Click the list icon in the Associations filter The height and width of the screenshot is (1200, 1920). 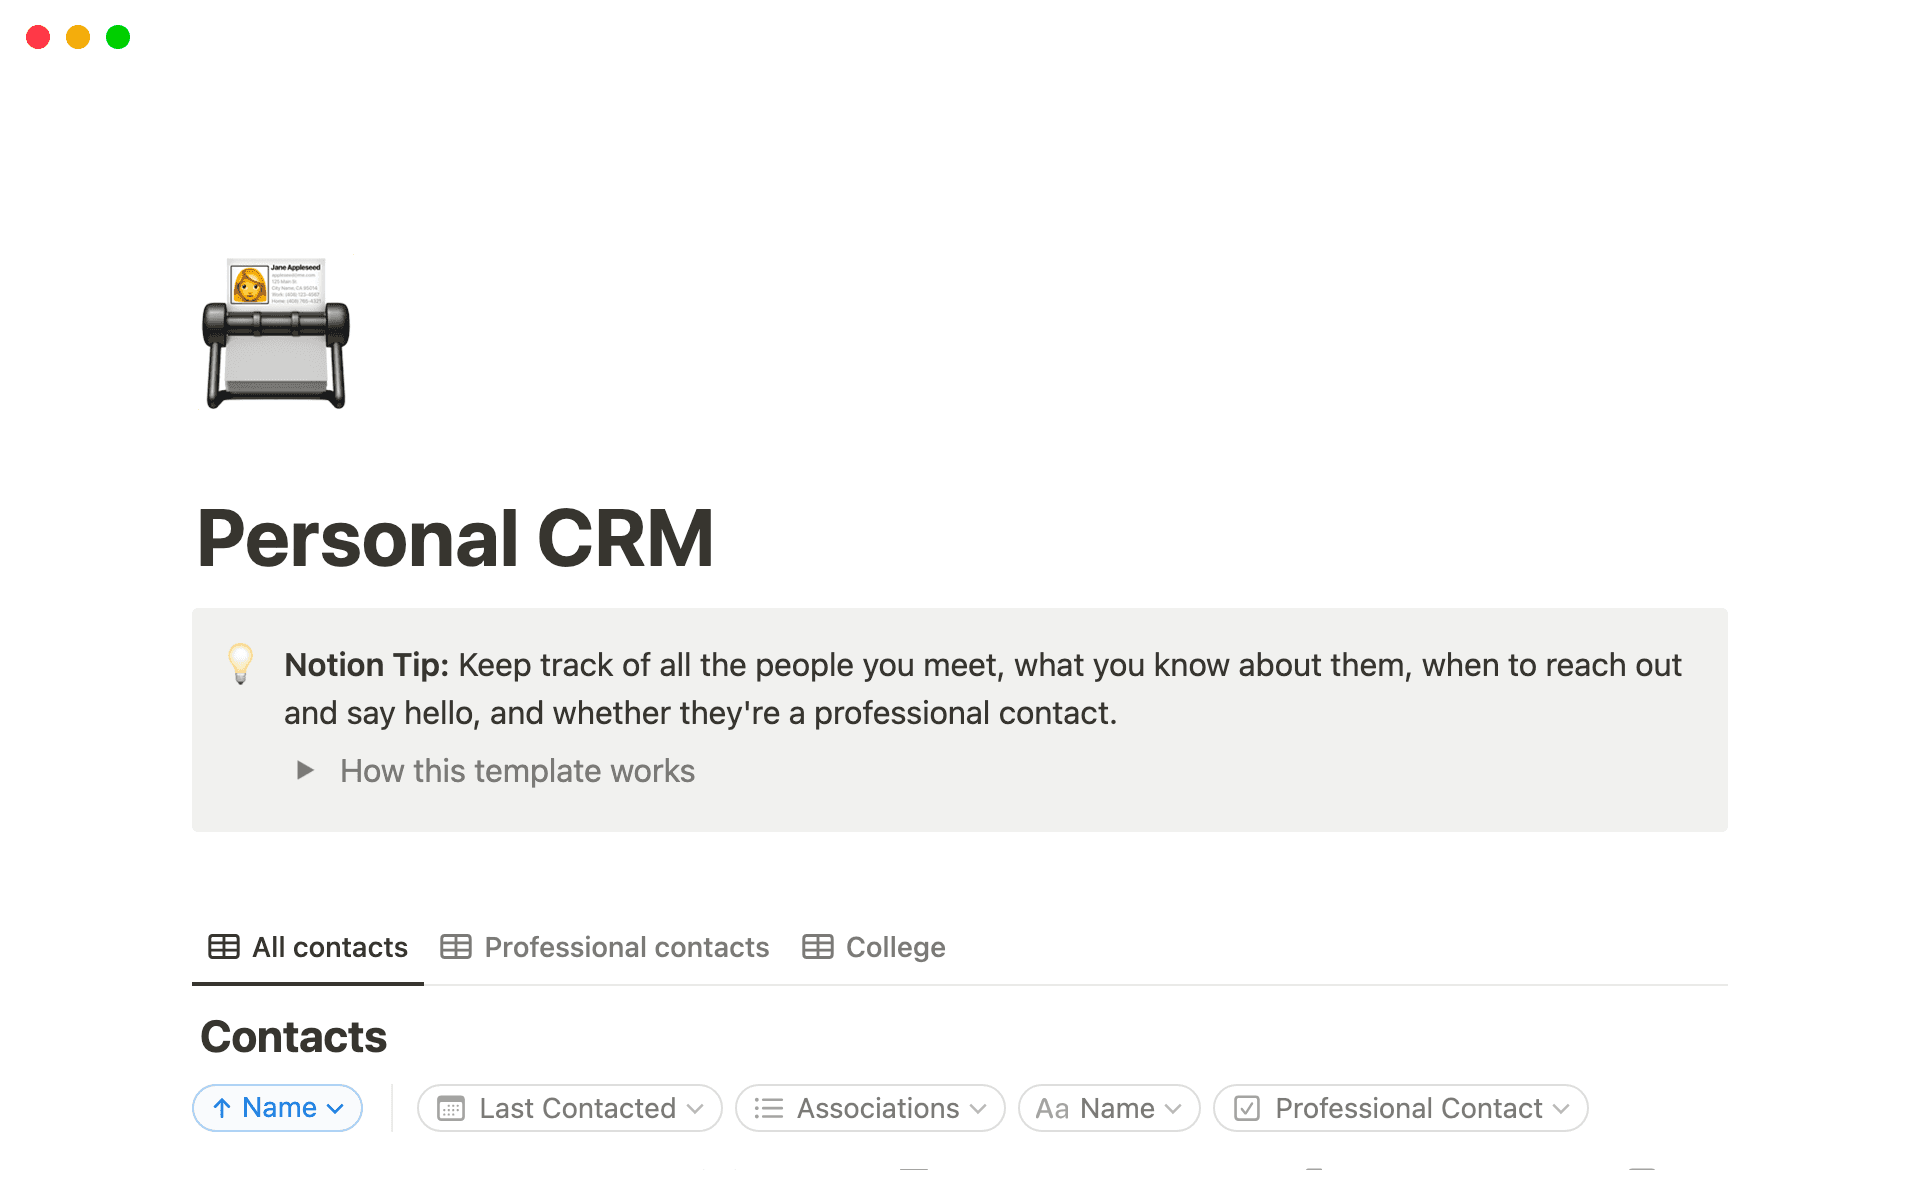(x=769, y=1108)
